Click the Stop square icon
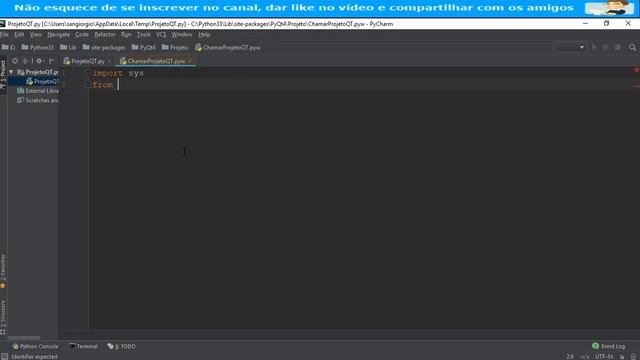 [x=618, y=47]
